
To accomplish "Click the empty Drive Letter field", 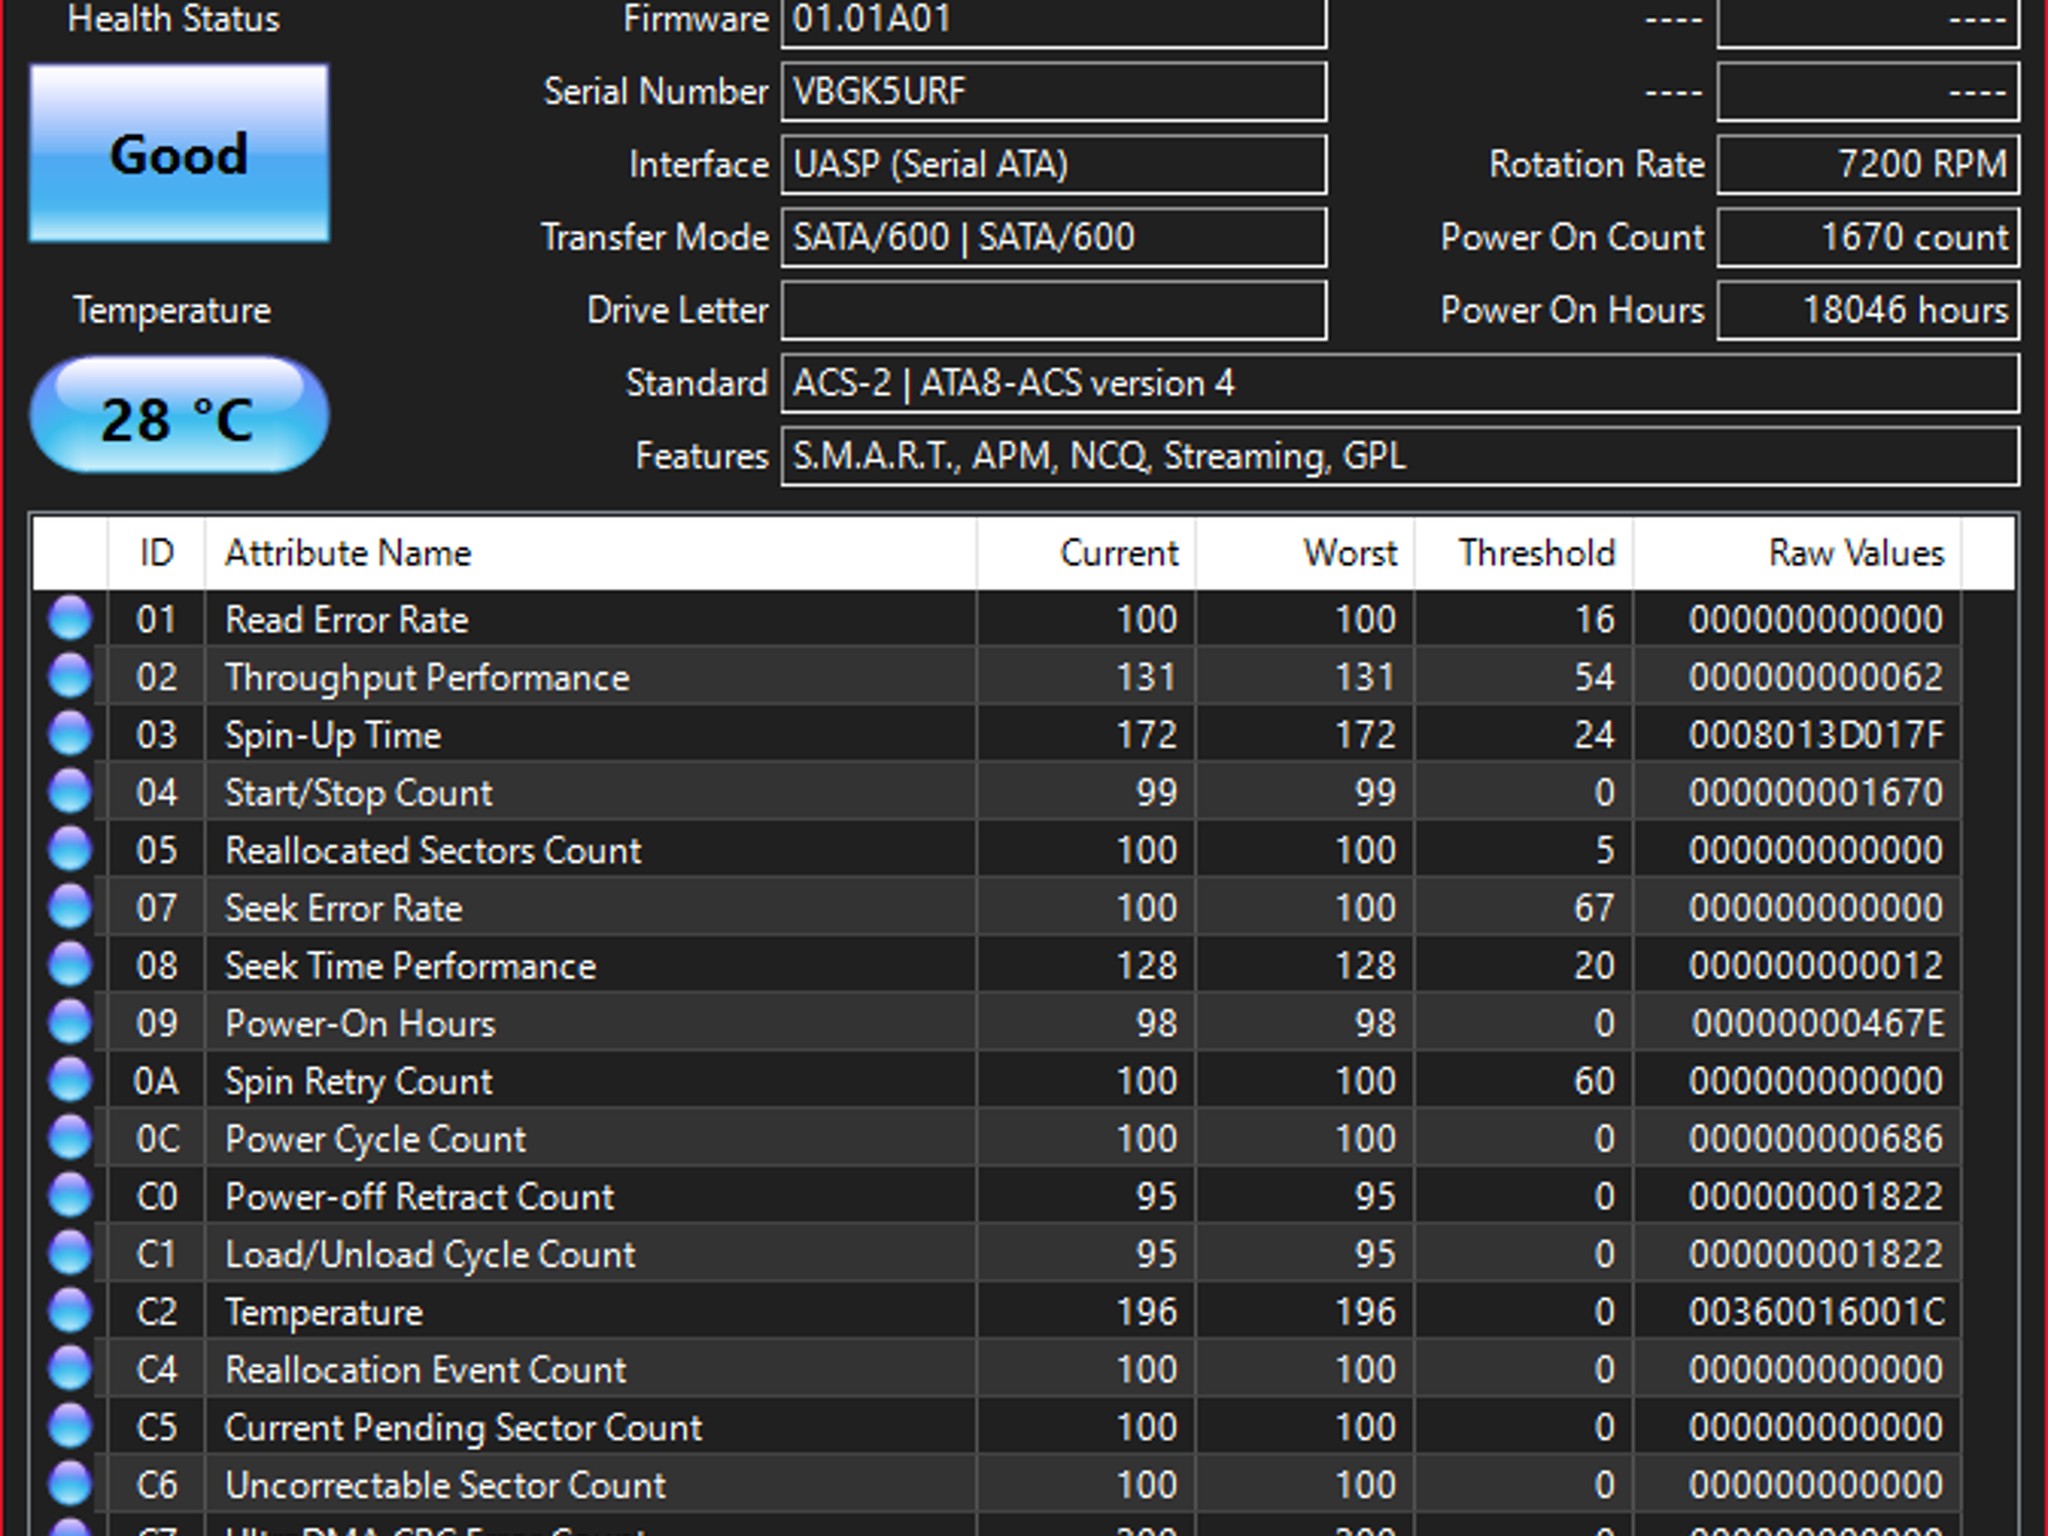I will click(x=1054, y=310).
